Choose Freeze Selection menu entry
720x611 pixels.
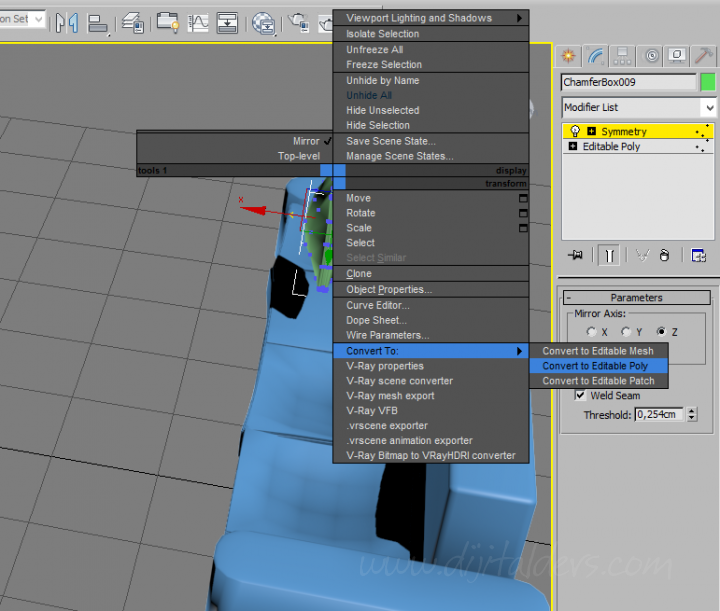[x=431, y=64]
